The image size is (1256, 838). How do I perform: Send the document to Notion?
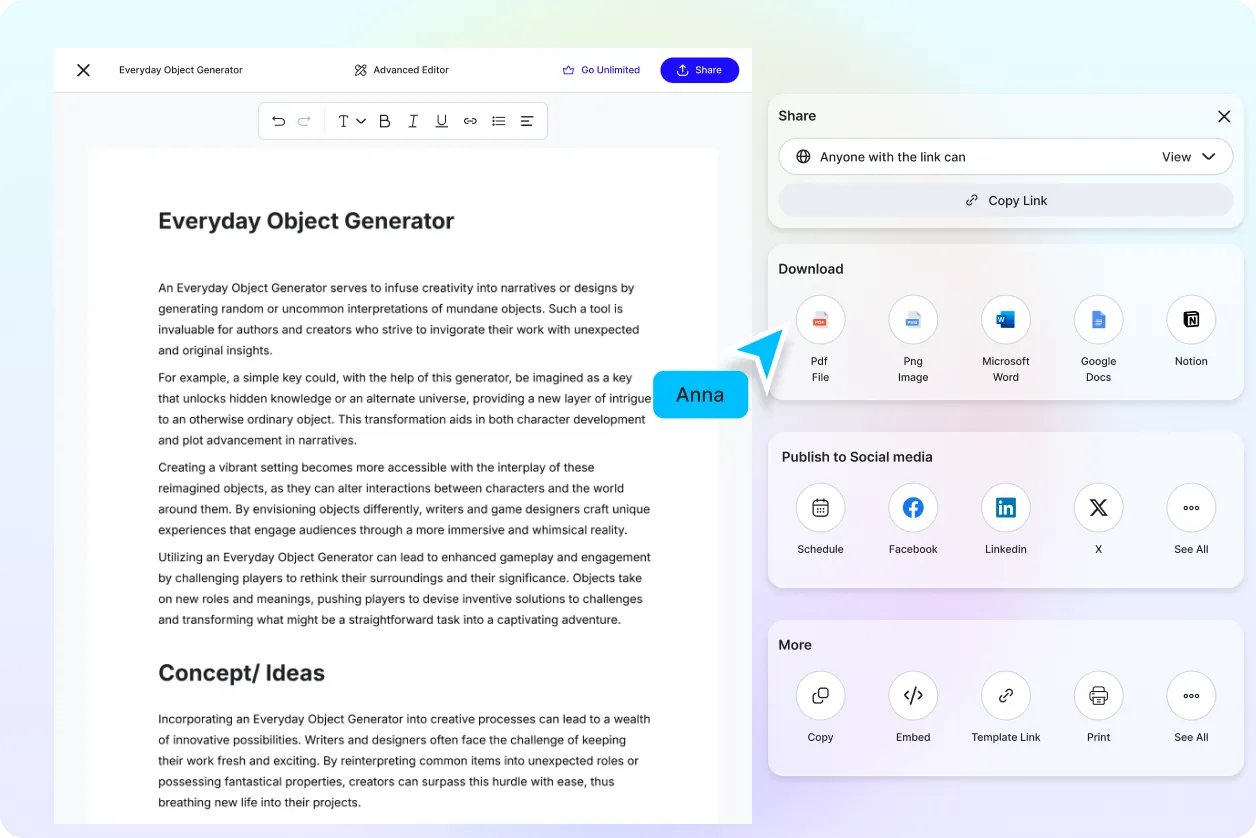[1190, 319]
